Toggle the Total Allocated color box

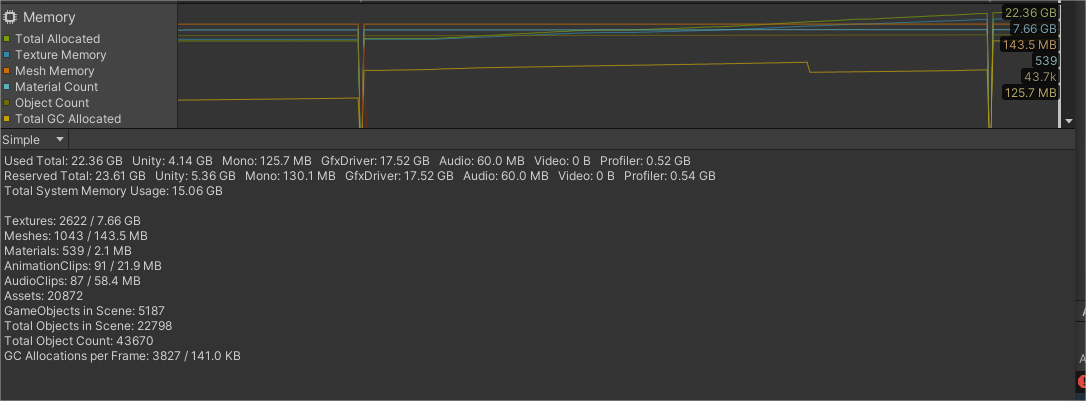pyautogui.click(x=8, y=39)
